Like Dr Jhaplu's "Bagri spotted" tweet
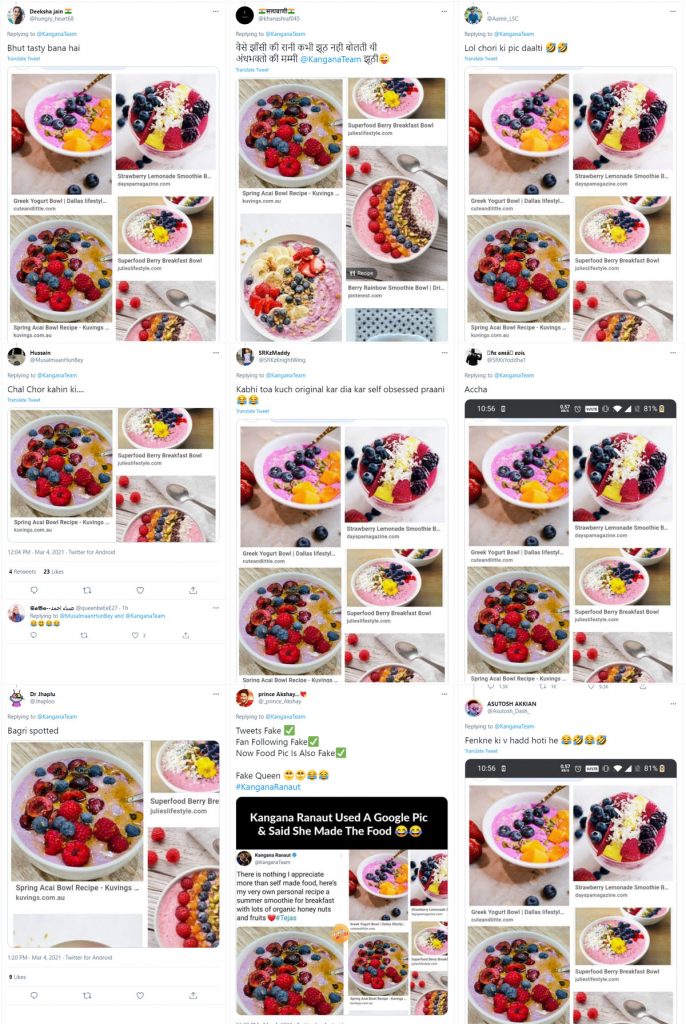The height and width of the screenshot is (1024, 686). (x=140, y=995)
